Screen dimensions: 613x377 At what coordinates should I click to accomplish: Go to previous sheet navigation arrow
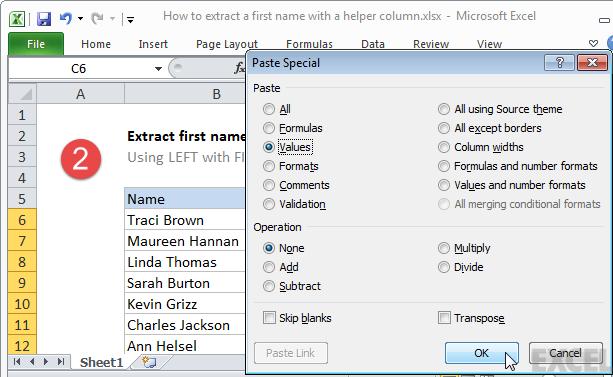(32, 362)
